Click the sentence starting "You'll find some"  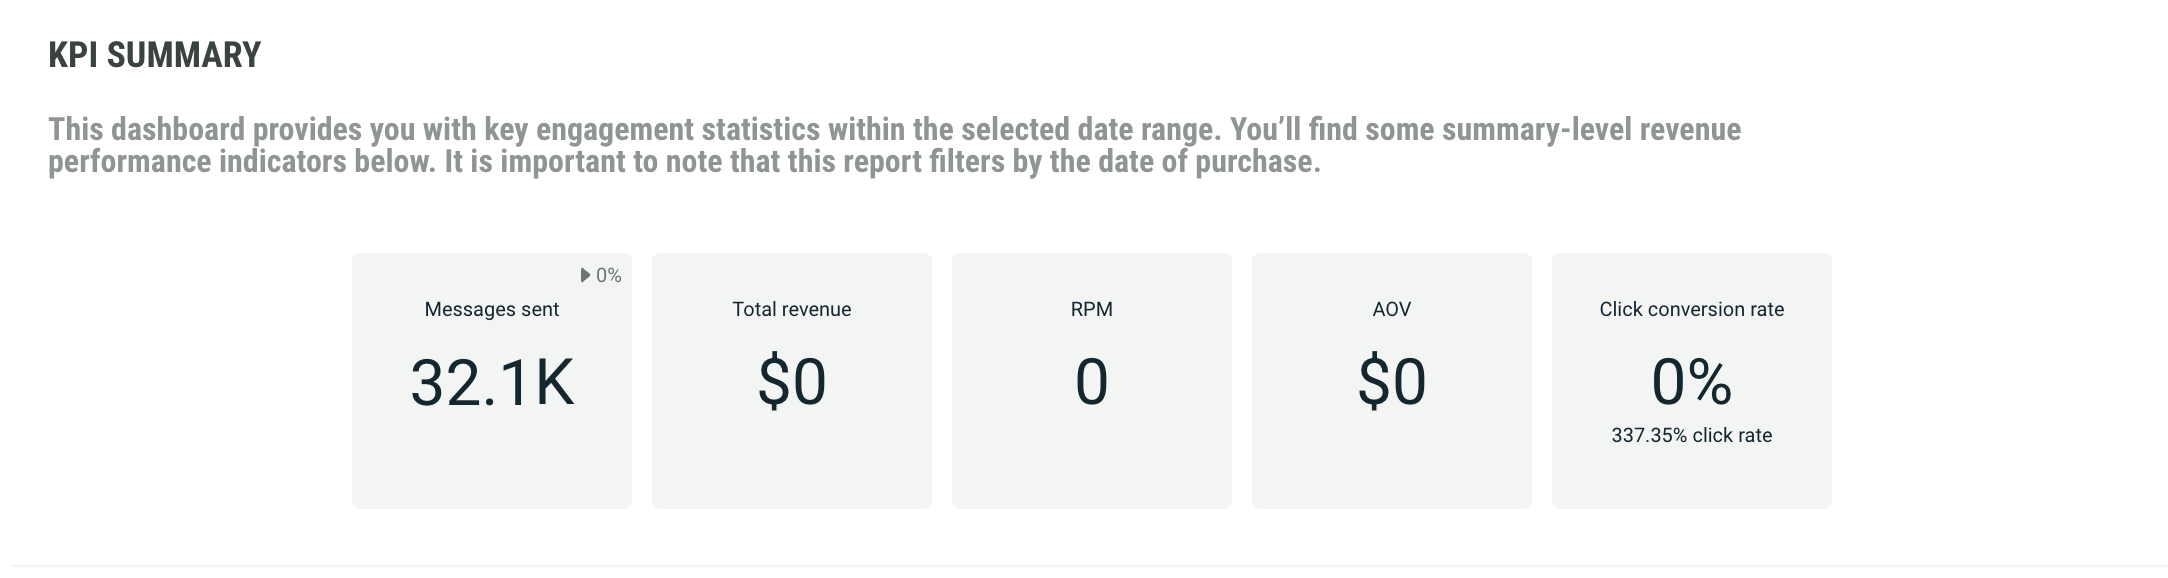tap(1480, 130)
